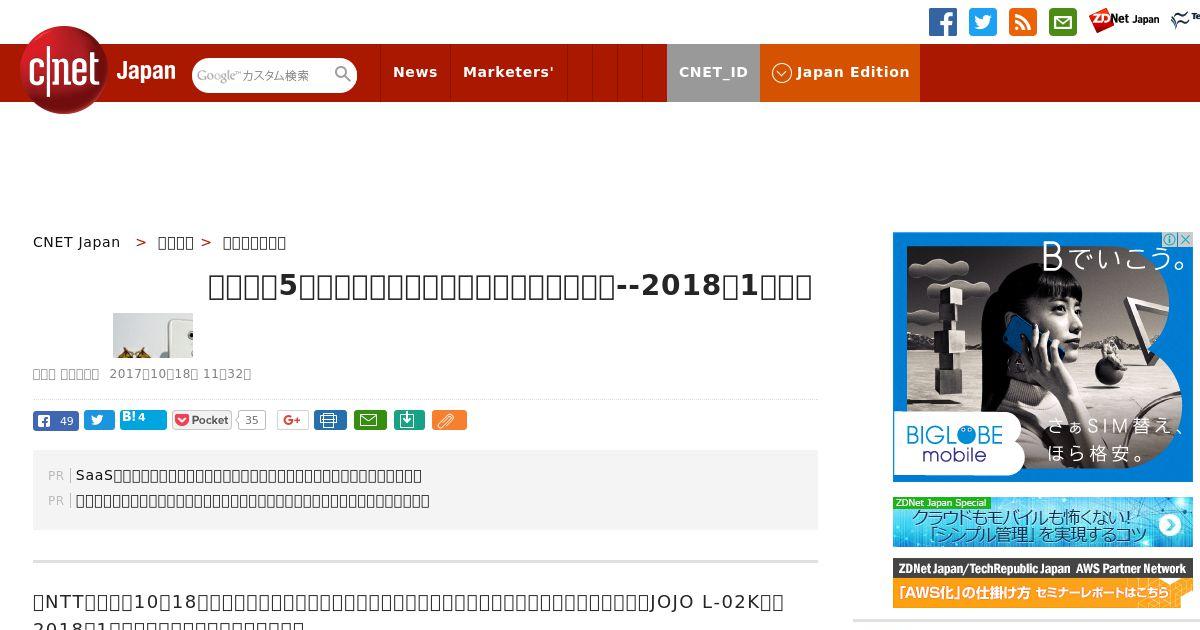Click the orange paperclip clip icon

(449, 420)
